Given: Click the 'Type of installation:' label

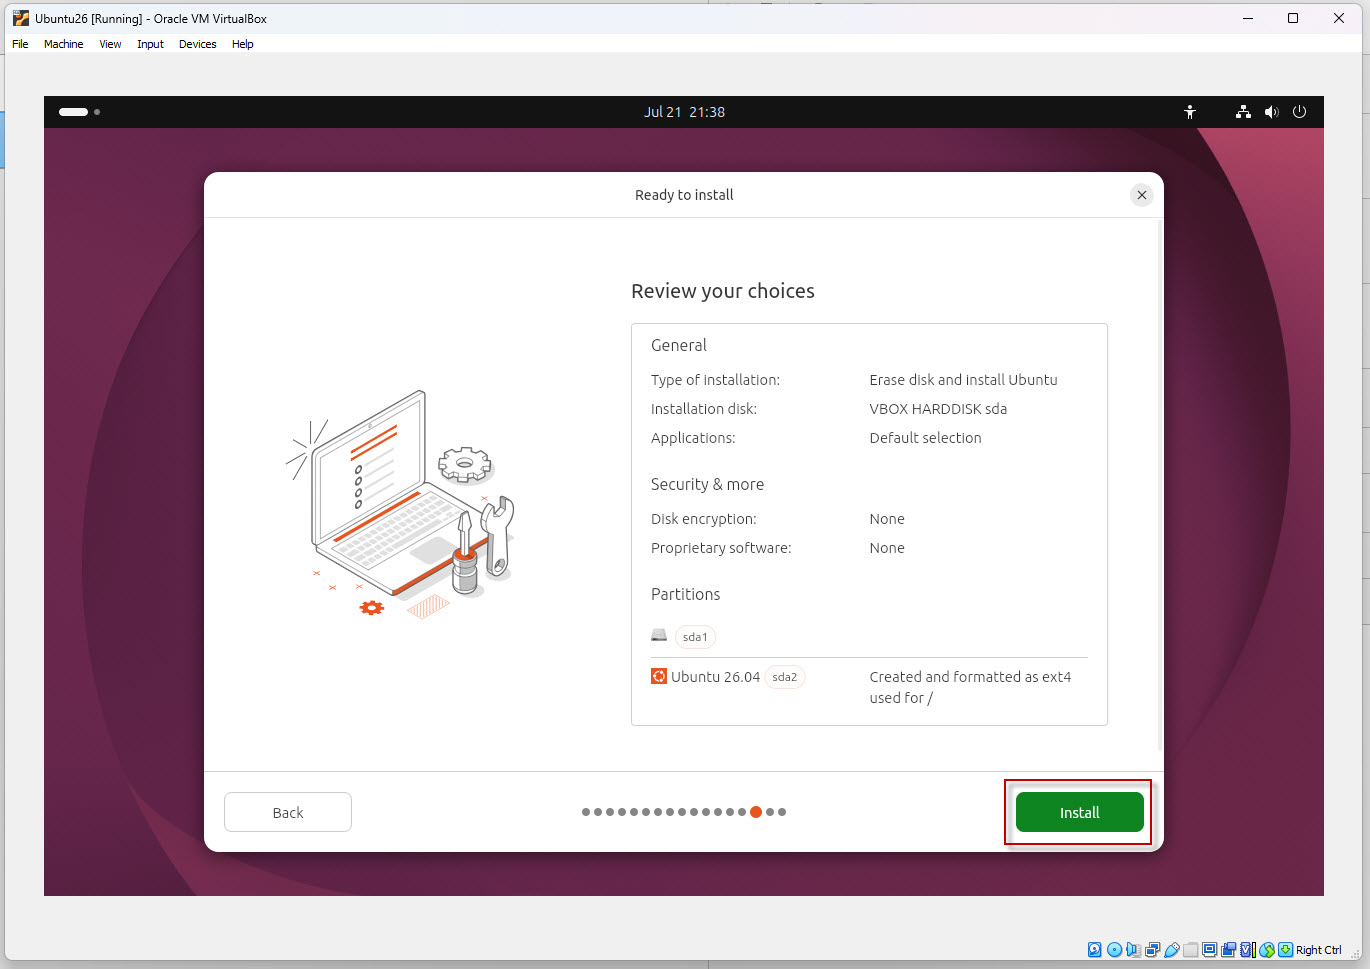Looking at the screenshot, I should tap(715, 380).
